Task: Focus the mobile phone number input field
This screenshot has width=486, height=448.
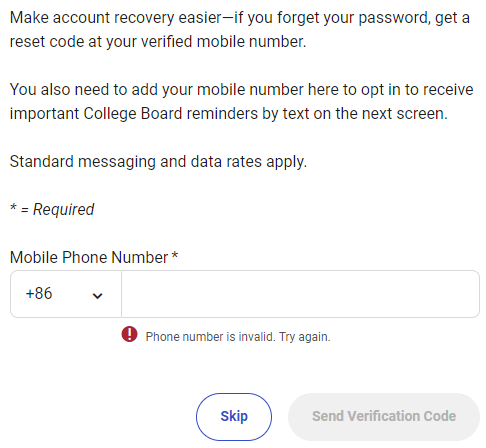Action: 300,294
